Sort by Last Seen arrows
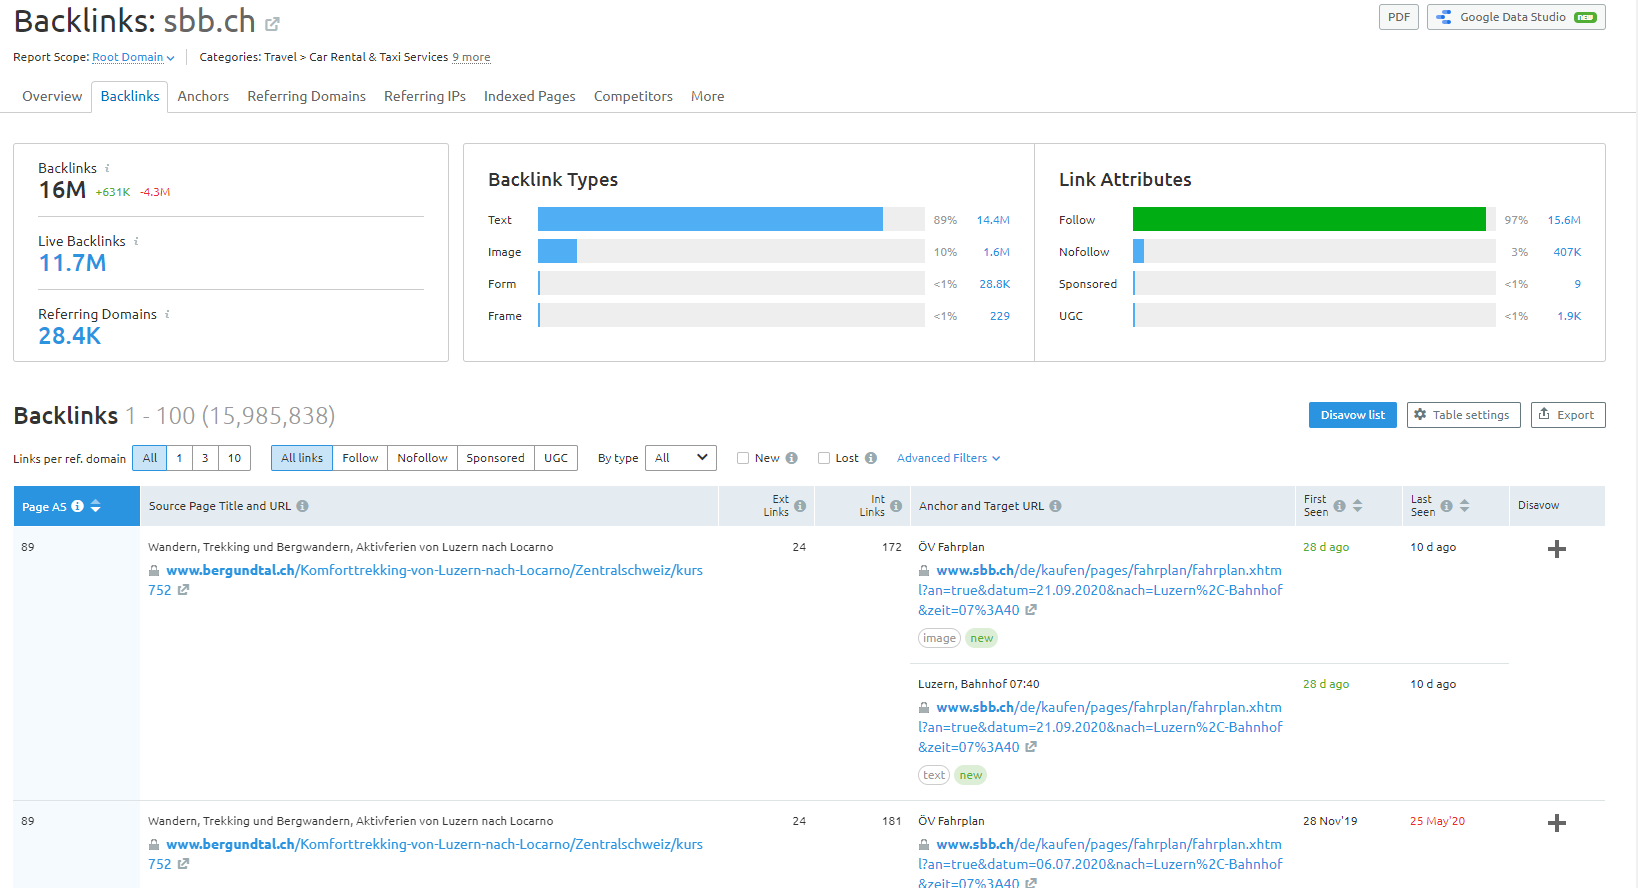This screenshot has width=1638, height=888. (x=1464, y=506)
